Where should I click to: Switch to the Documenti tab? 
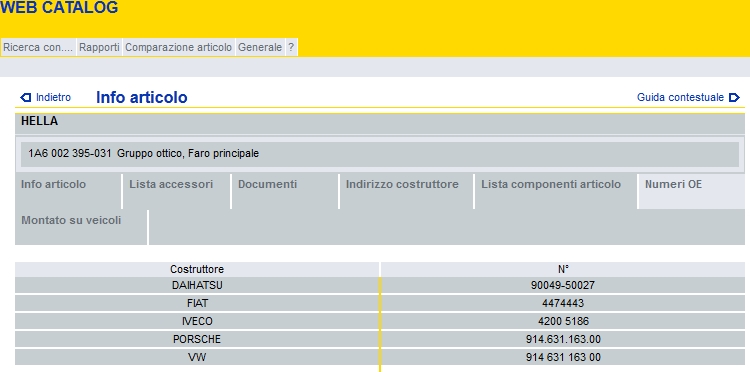click(285, 191)
